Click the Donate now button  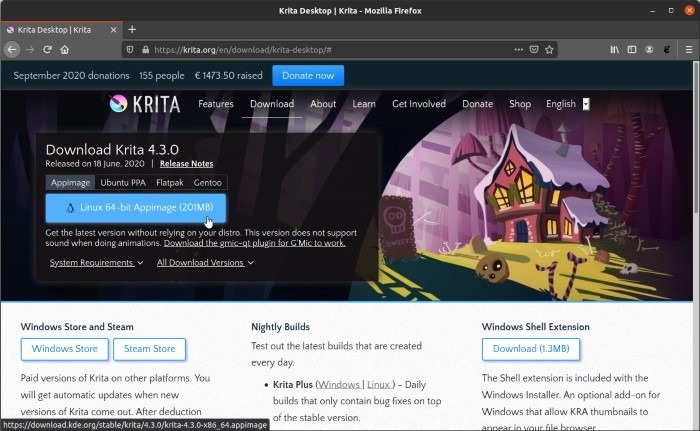(x=307, y=75)
